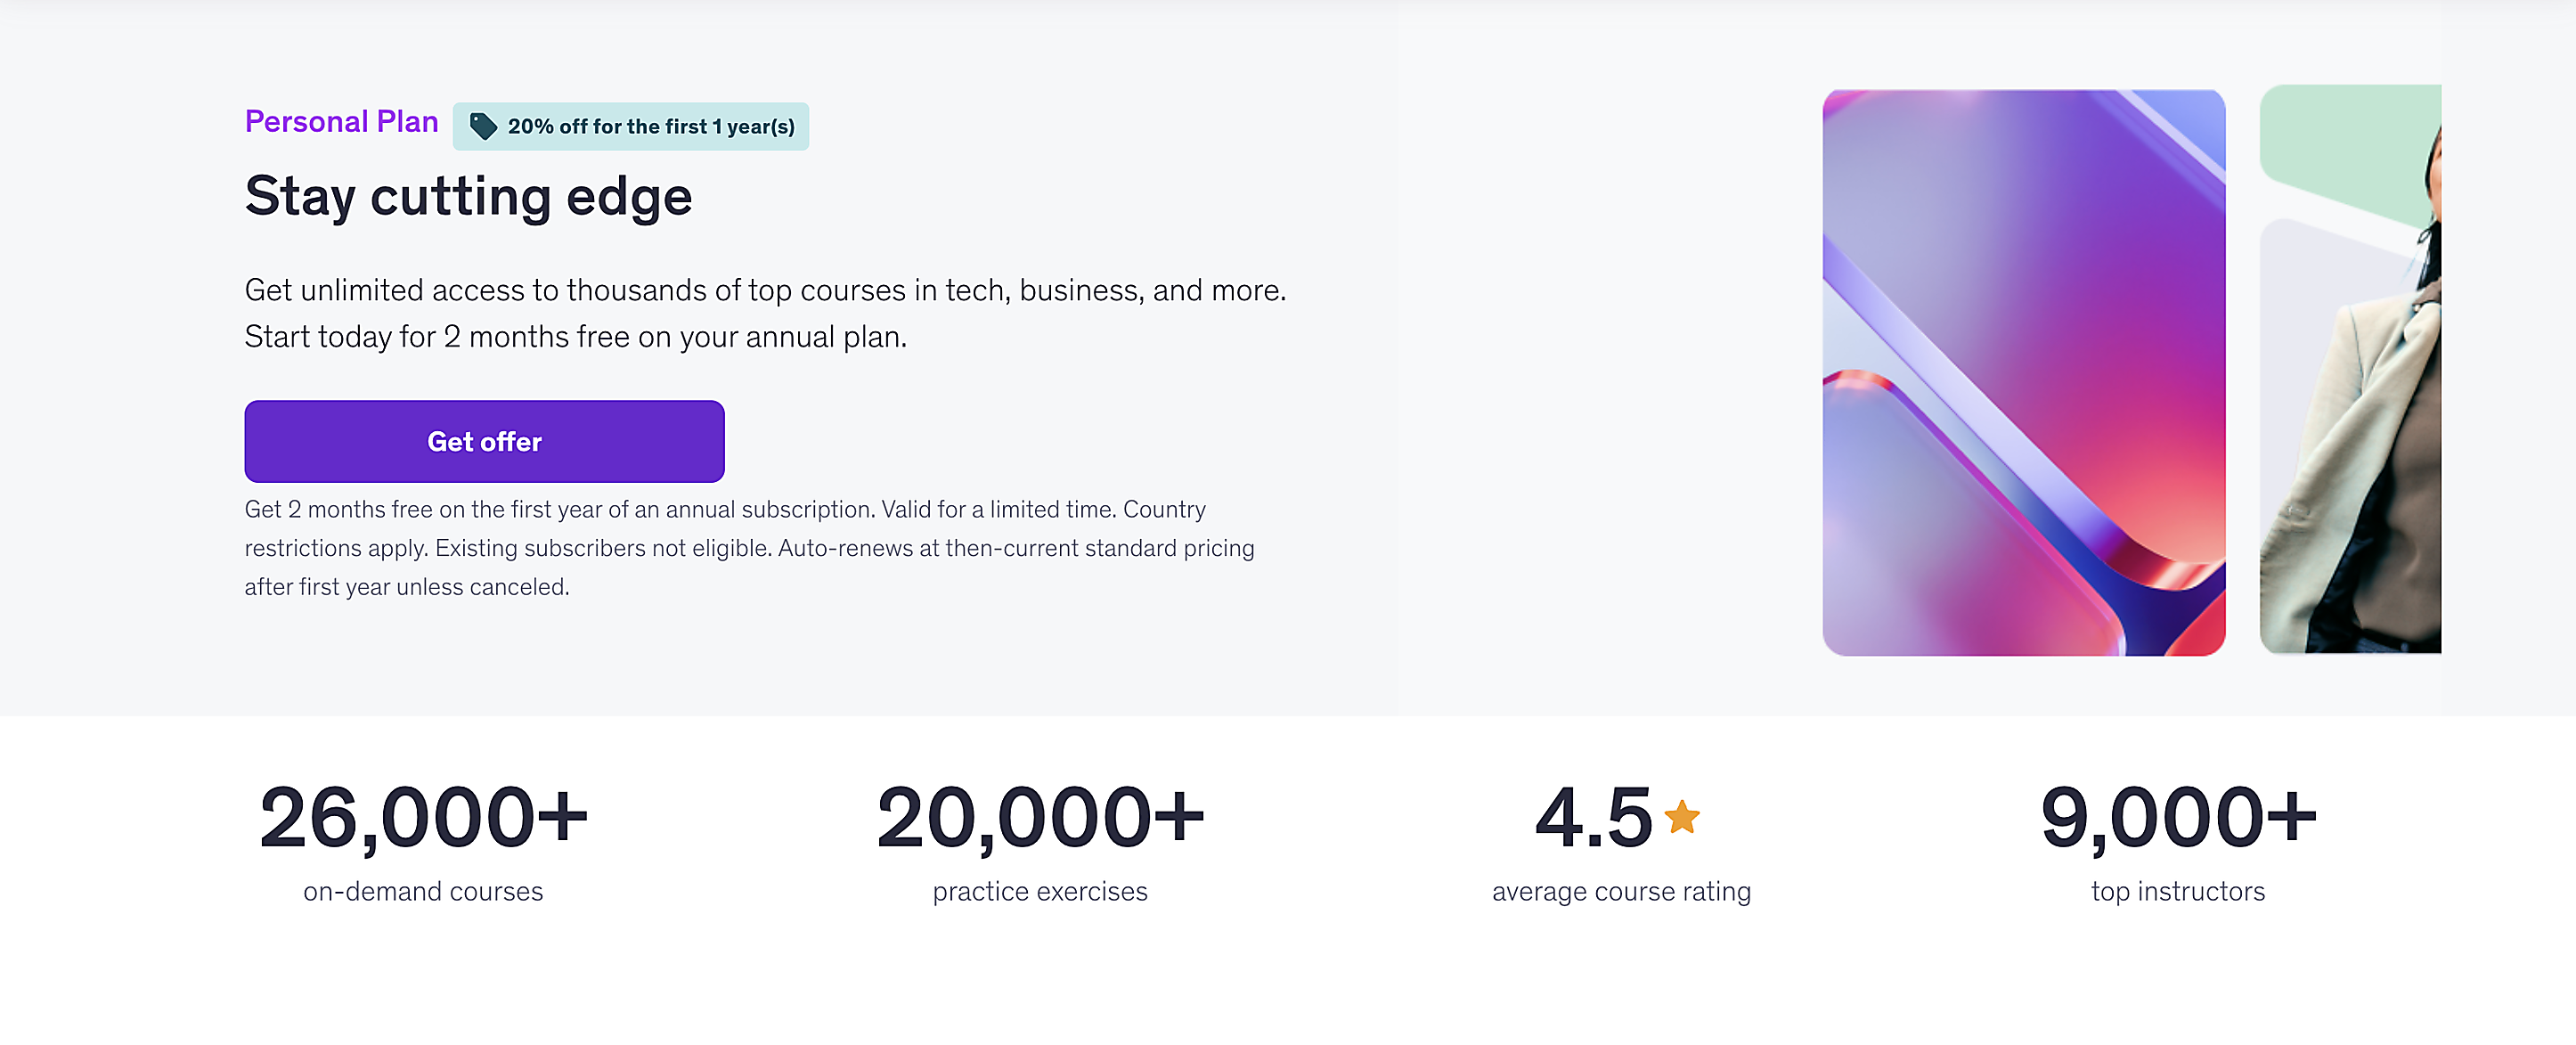Click the orange star rating icon
Image resolution: width=2576 pixels, height=1045 pixels.
point(1681,816)
